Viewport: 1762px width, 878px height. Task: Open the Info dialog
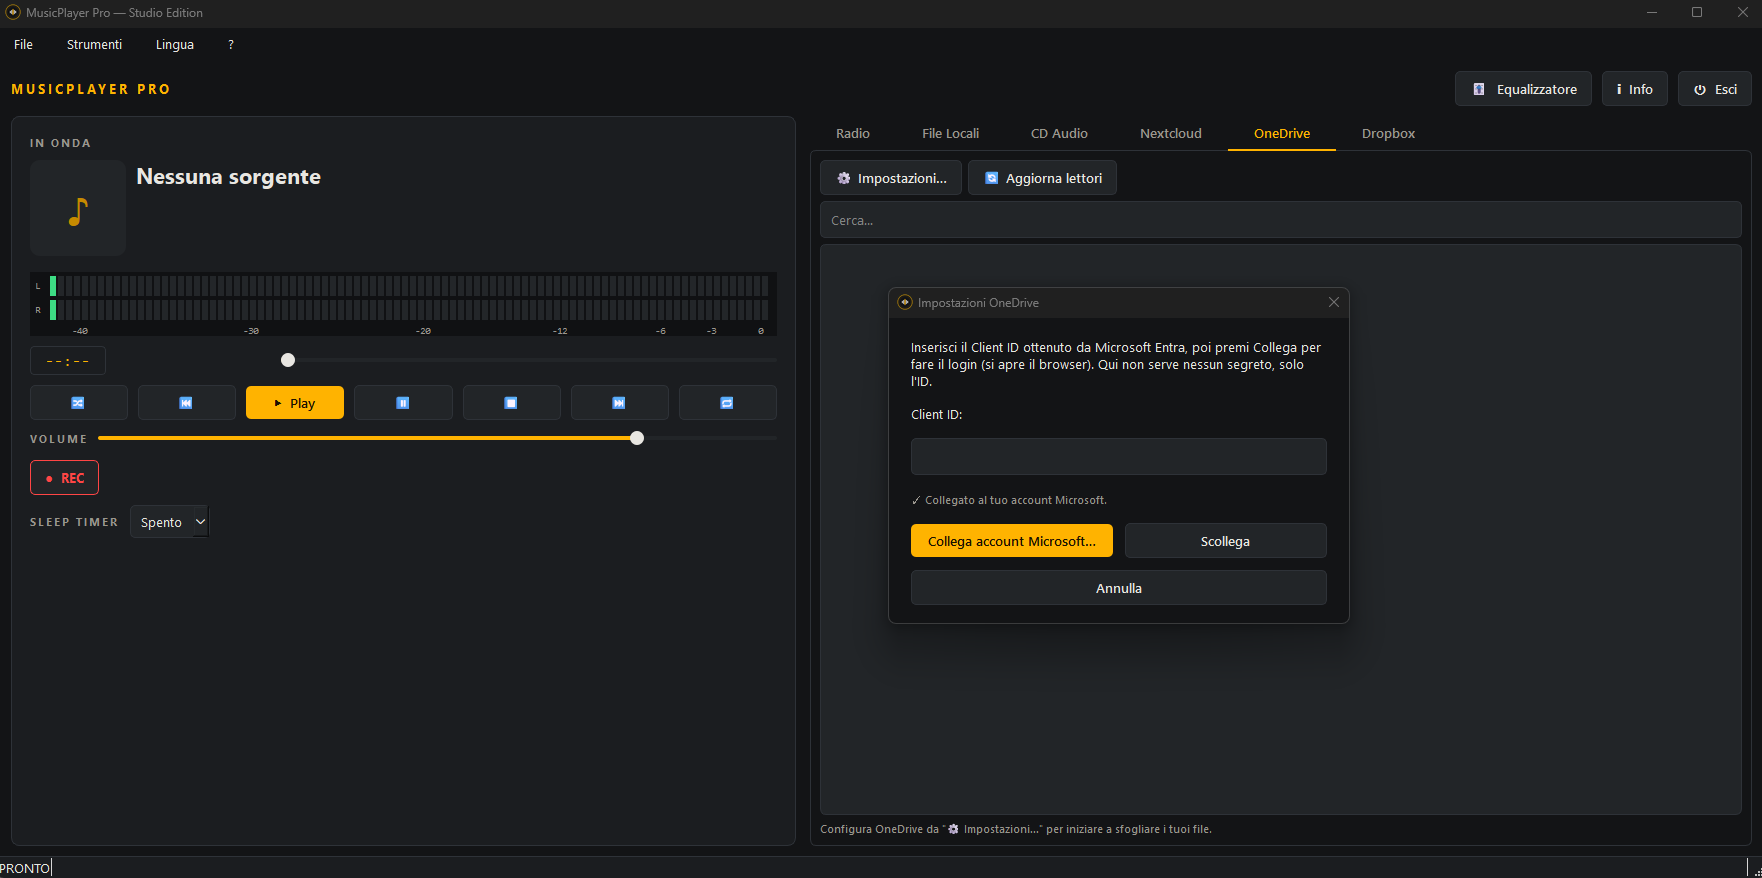pyautogui.click(x=1634, y=89)
